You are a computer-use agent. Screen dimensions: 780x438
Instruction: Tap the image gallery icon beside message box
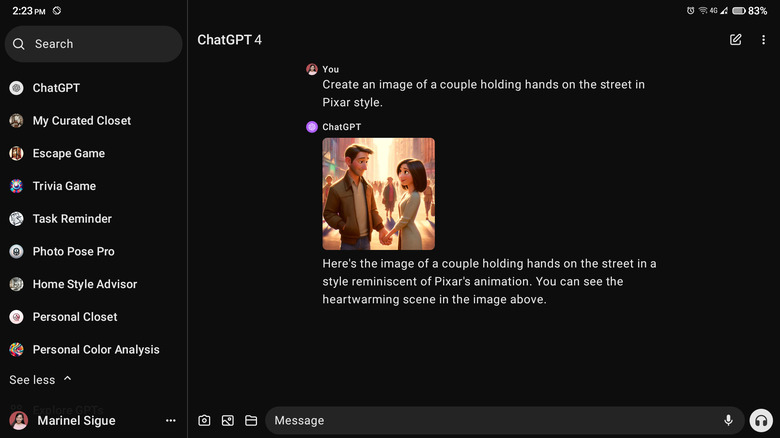coord(228,421)
